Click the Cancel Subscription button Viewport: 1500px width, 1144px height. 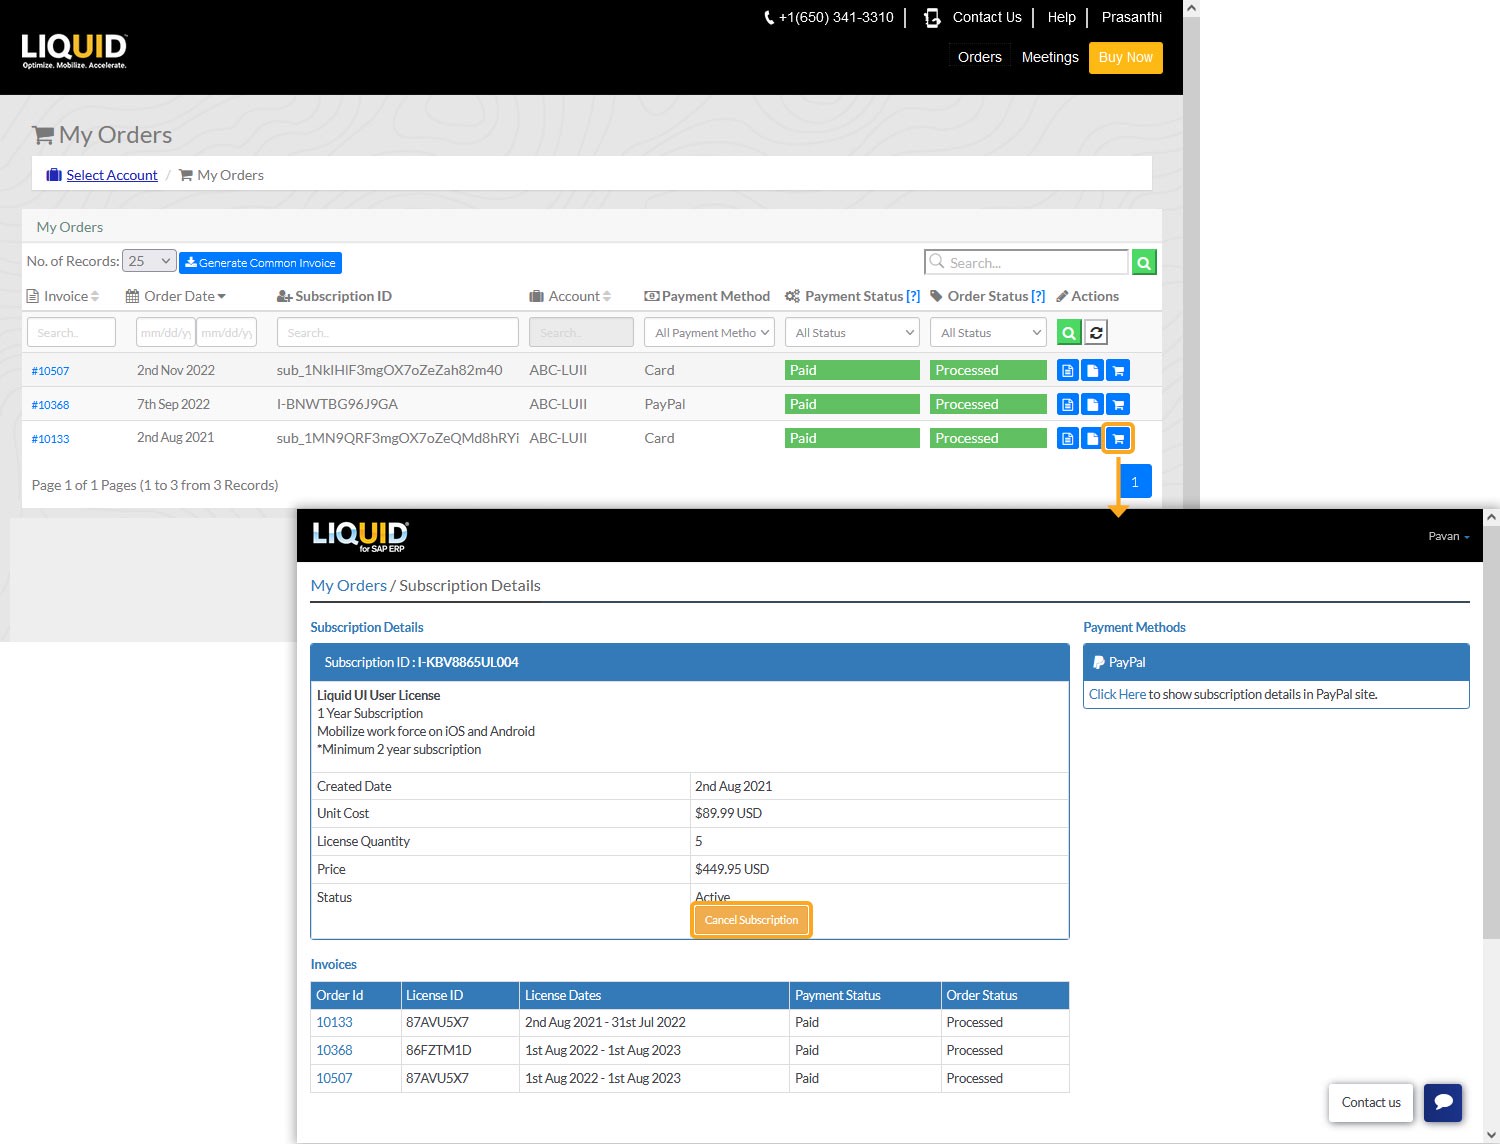[752, 920]
